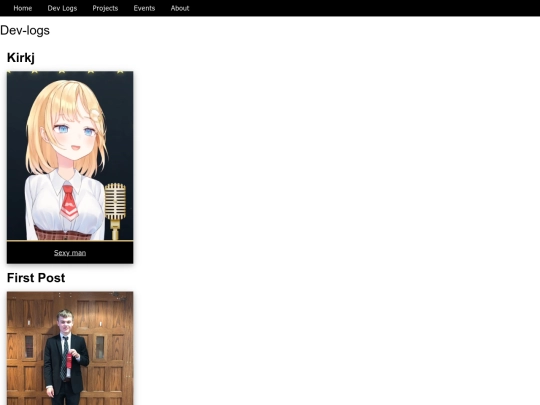Open the Projects menu item
Viewport: 540px width, 405px height.
(105, 8)
